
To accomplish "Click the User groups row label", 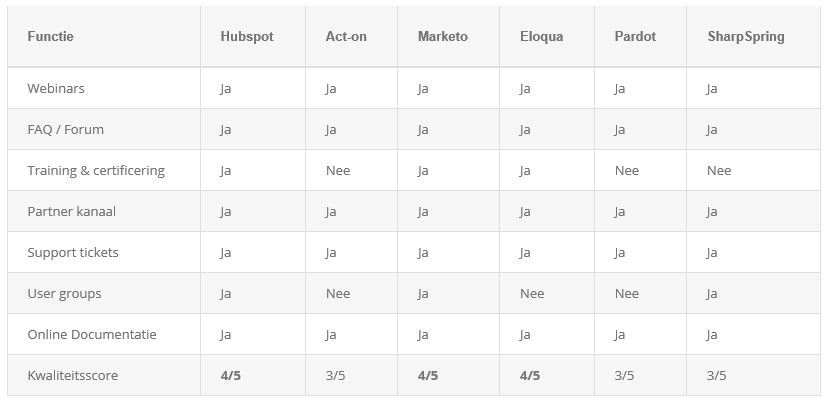I will 64,293.
